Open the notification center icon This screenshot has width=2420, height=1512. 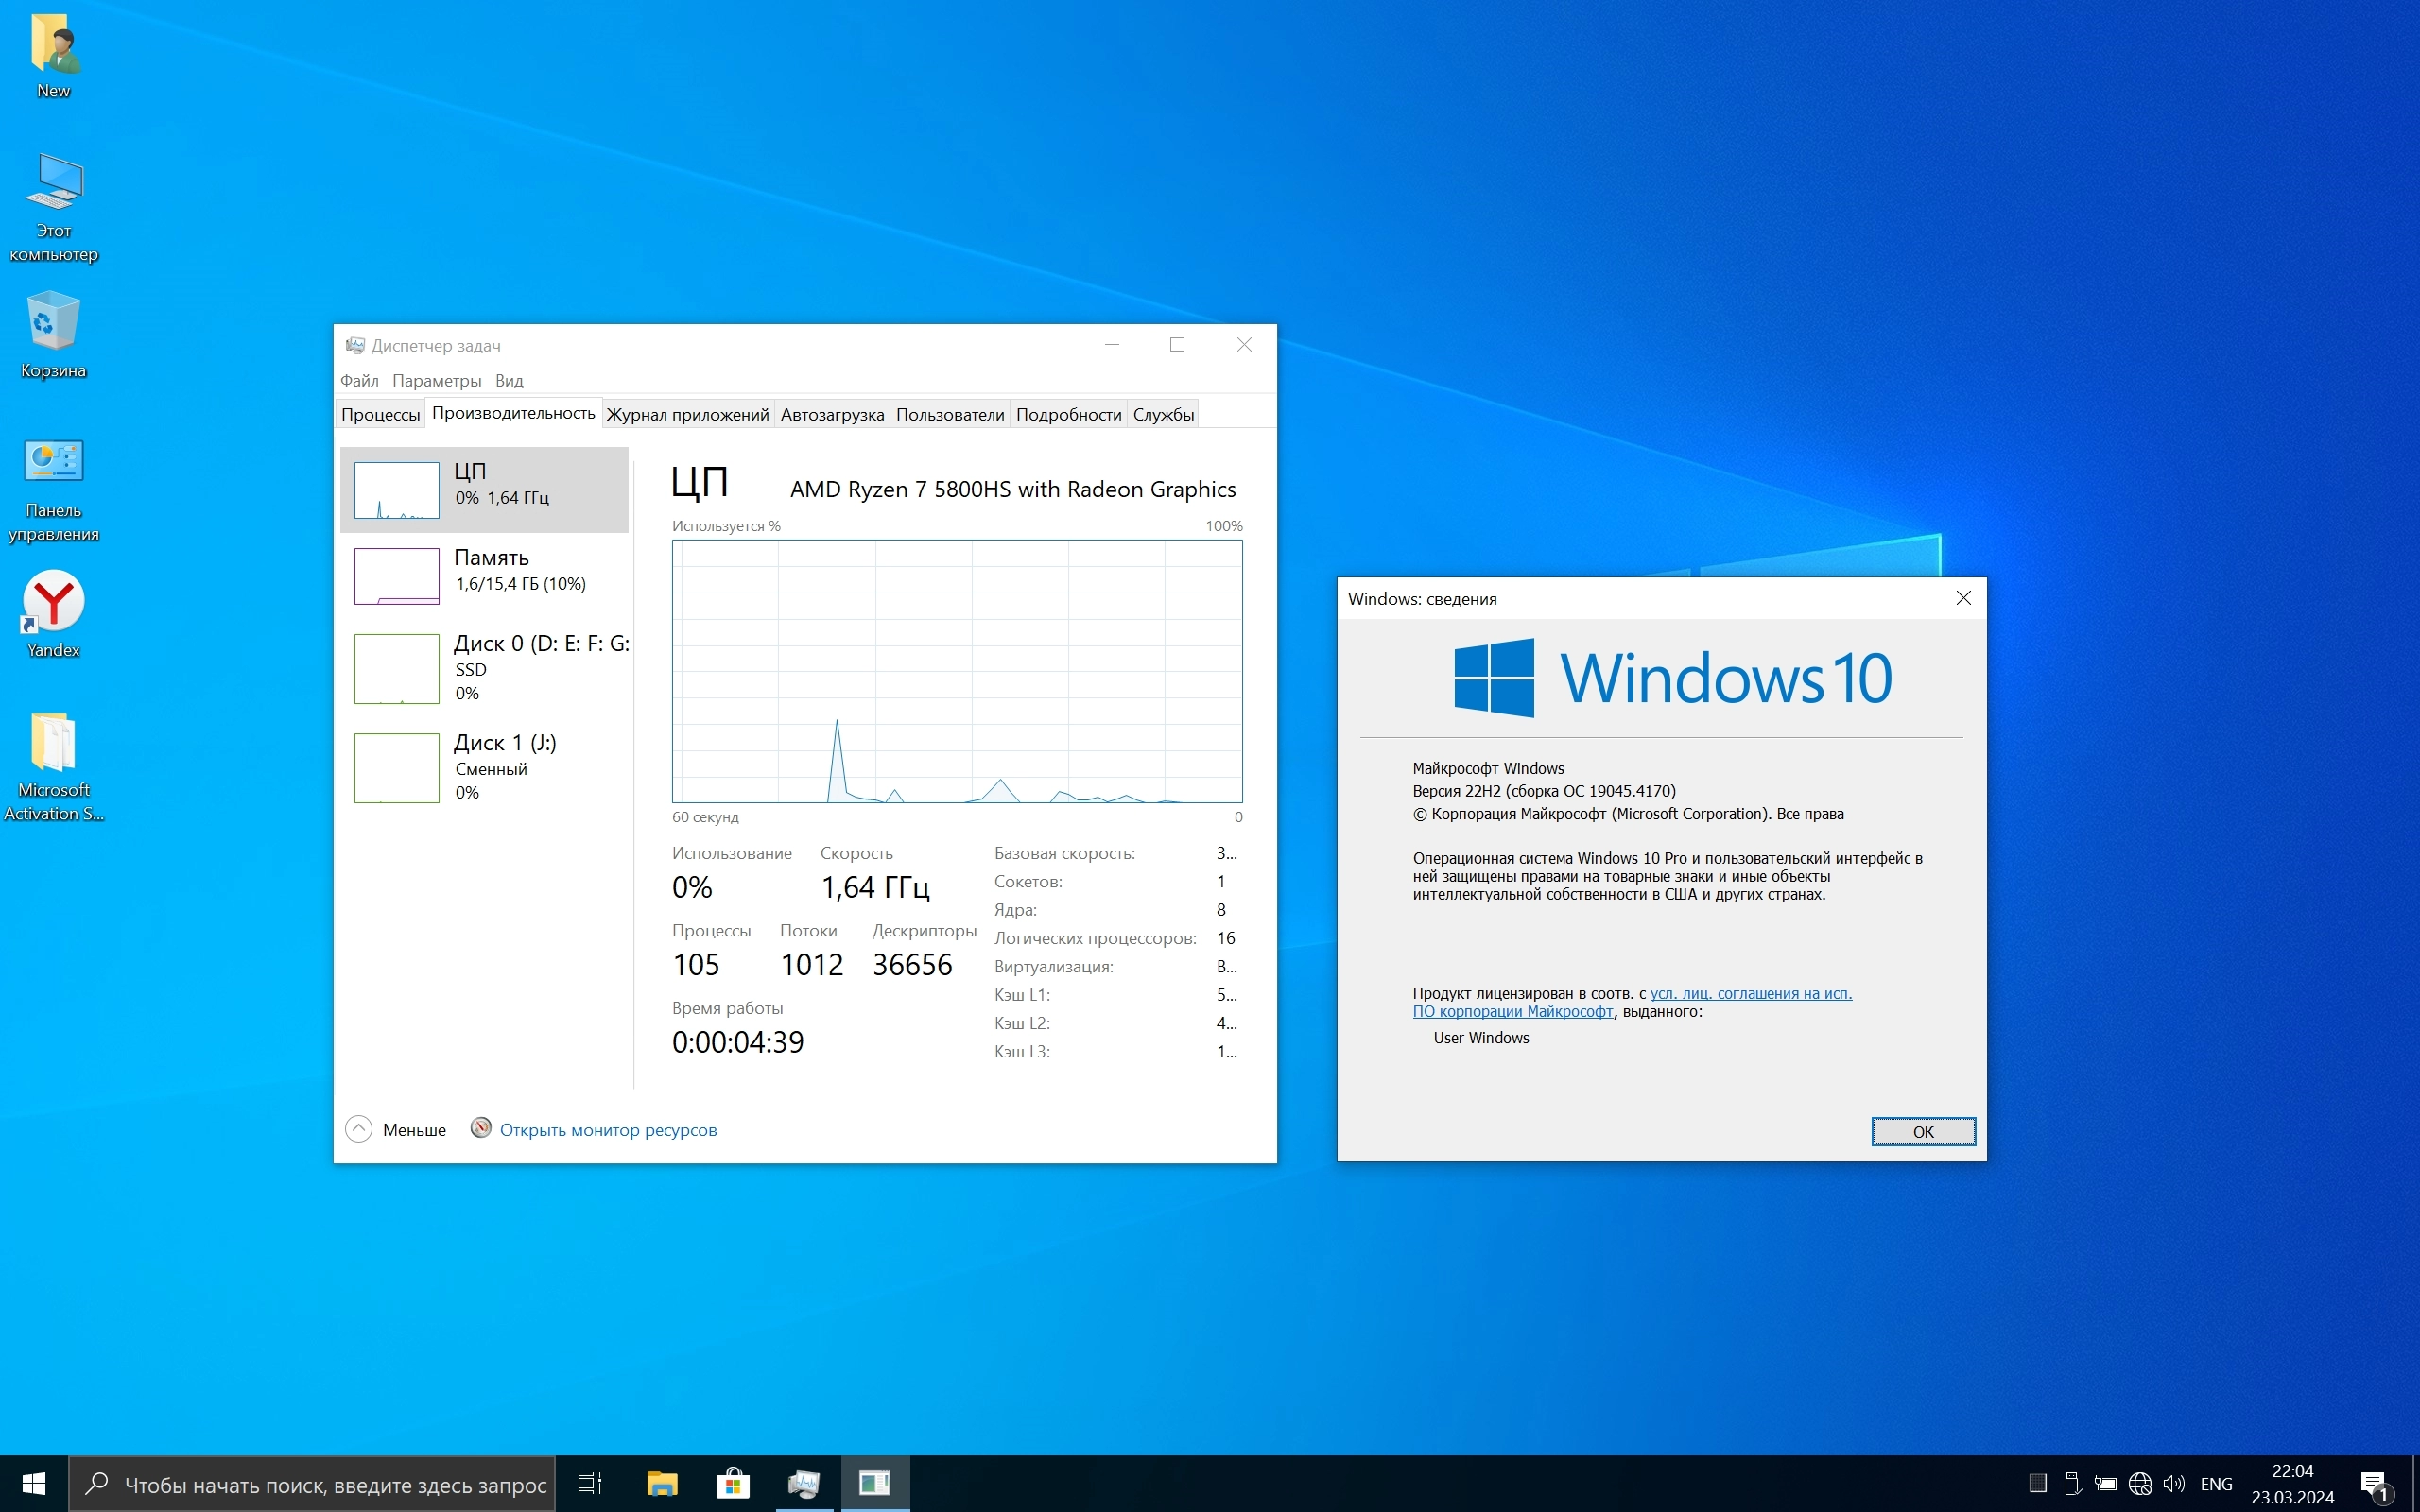click(2374, 1484)
